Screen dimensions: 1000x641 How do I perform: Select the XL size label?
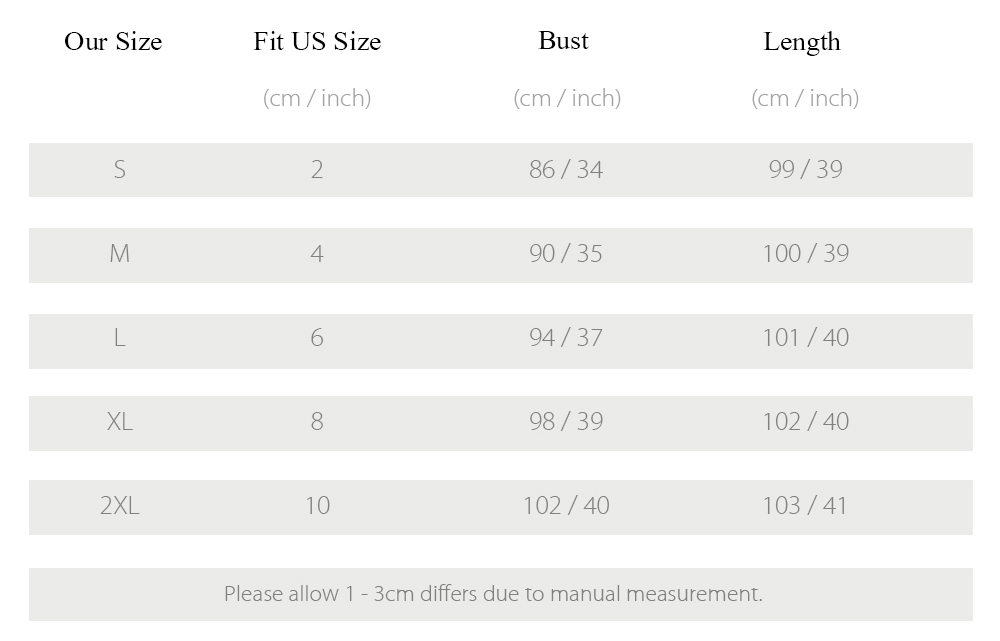119,422
